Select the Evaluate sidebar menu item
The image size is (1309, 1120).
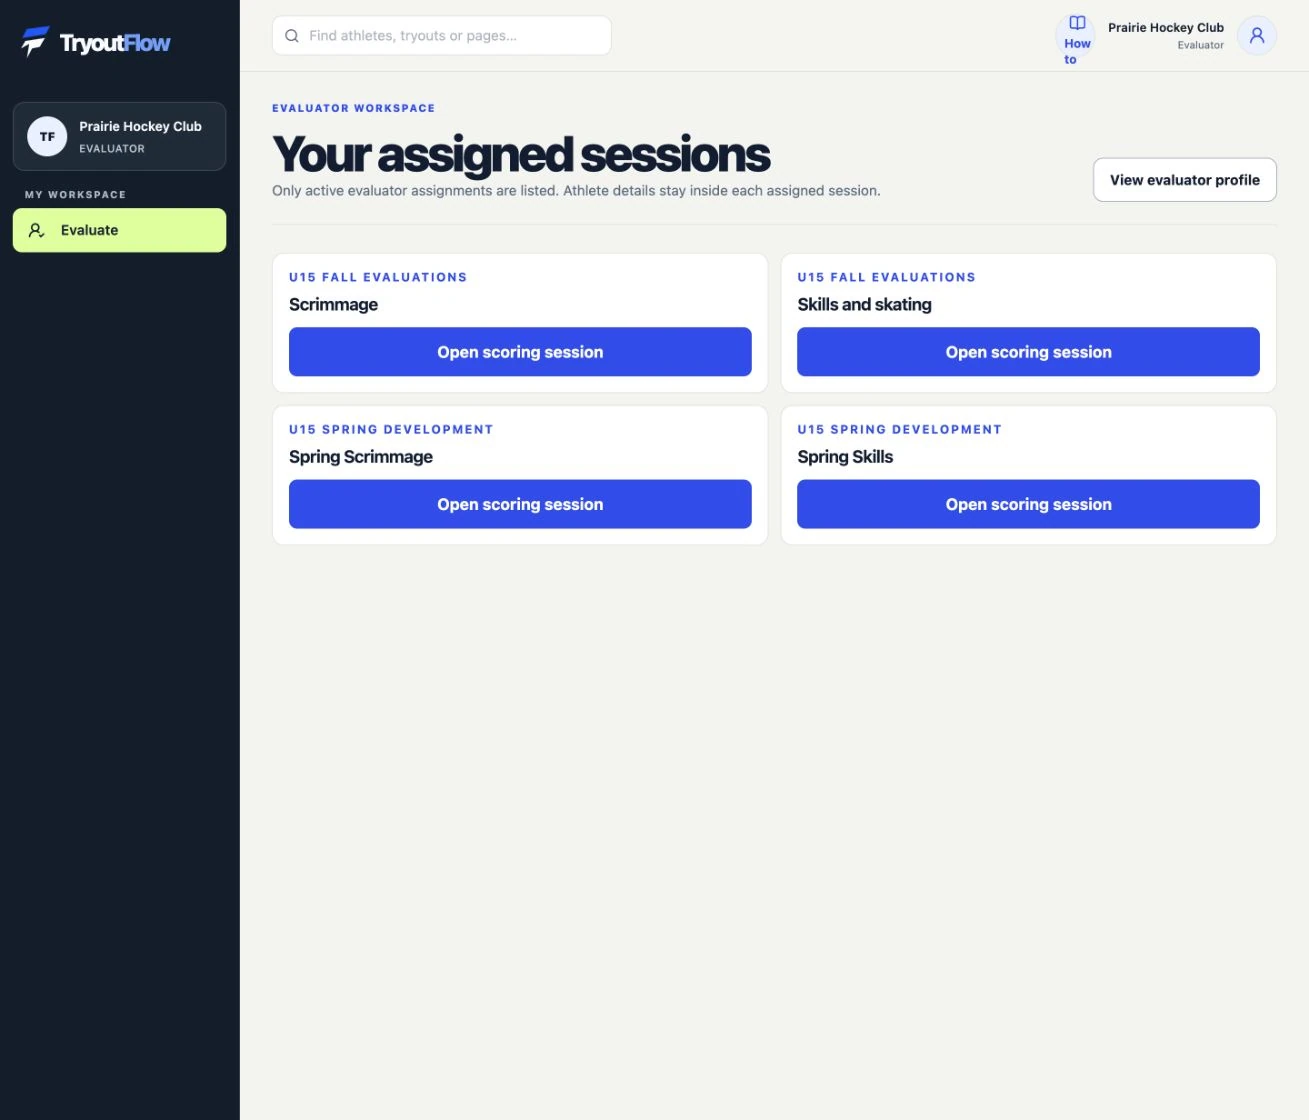click(119, 230)
